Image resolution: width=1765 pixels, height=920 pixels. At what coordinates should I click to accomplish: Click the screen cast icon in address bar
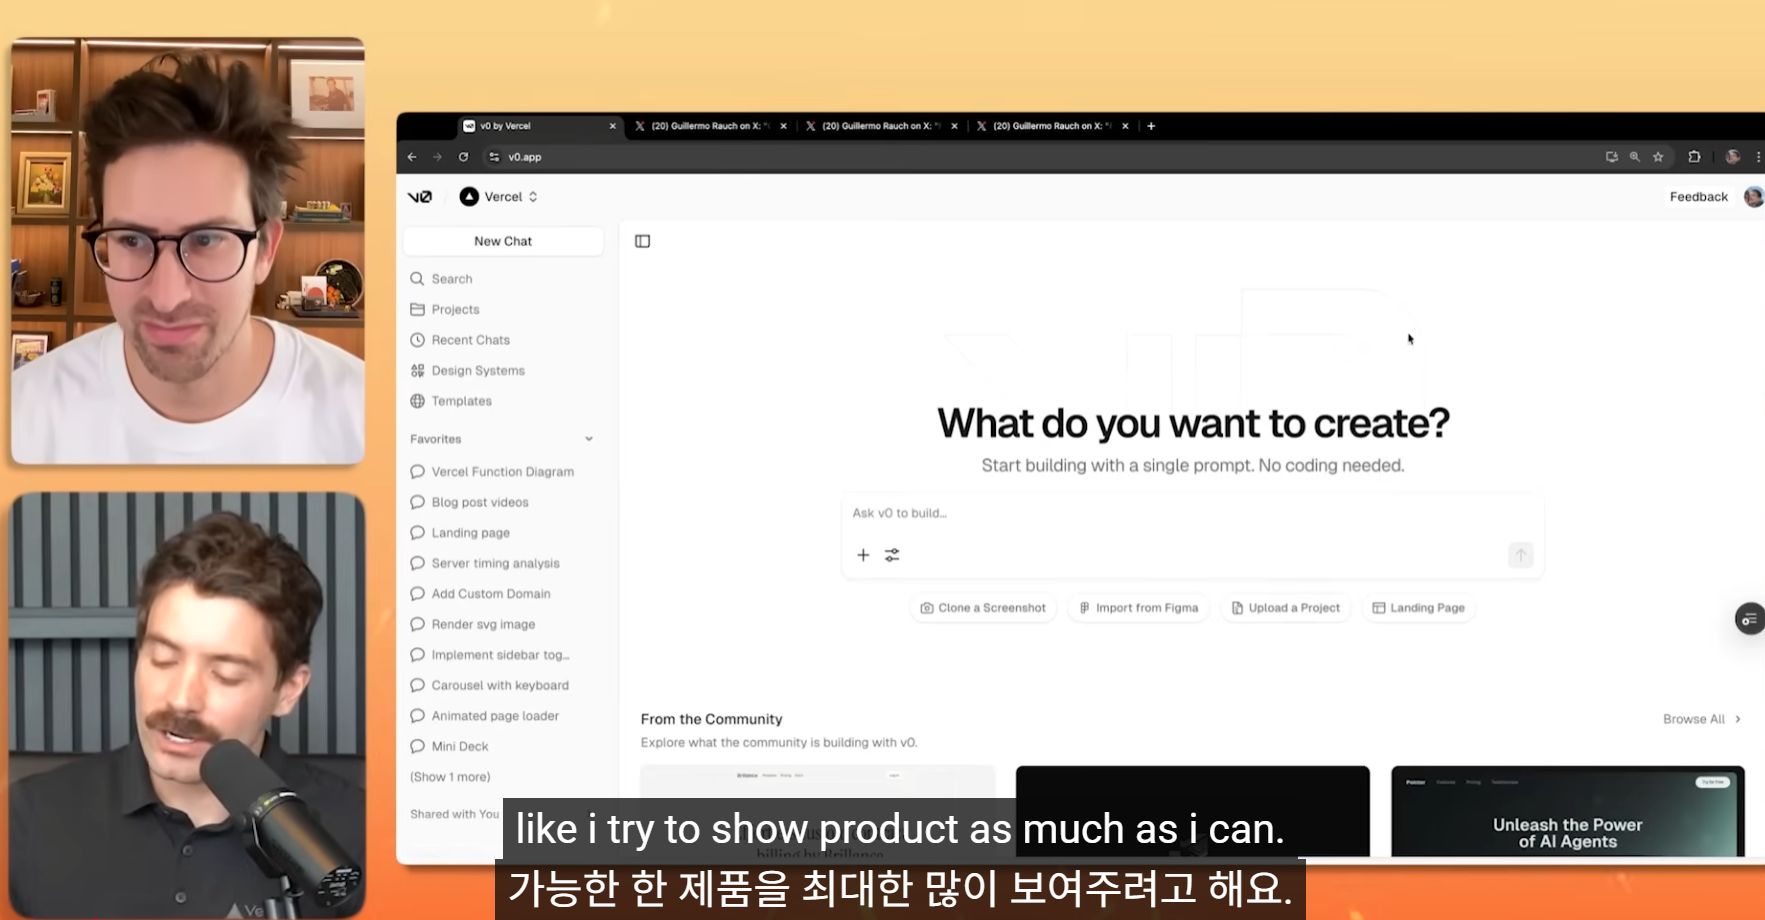coord(1611,157)
